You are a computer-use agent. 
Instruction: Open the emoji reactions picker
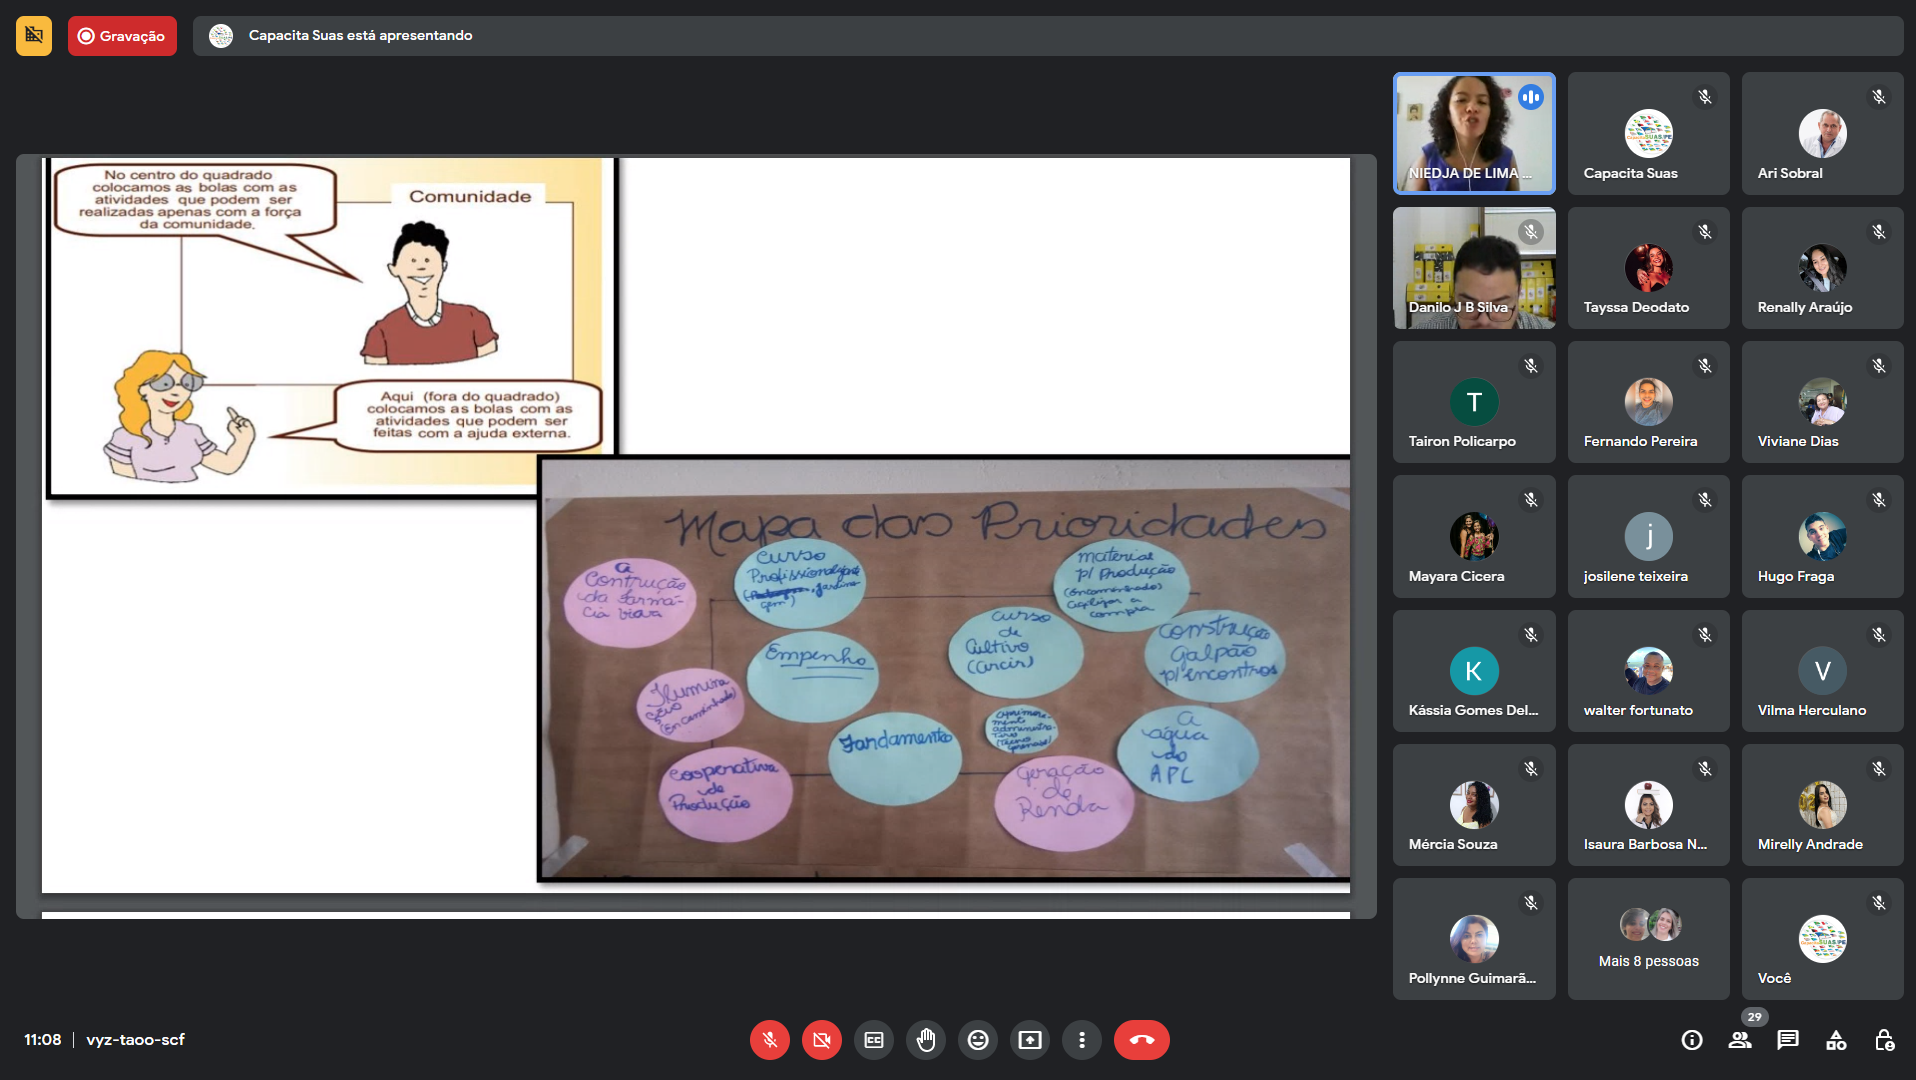coord(978,1040)
